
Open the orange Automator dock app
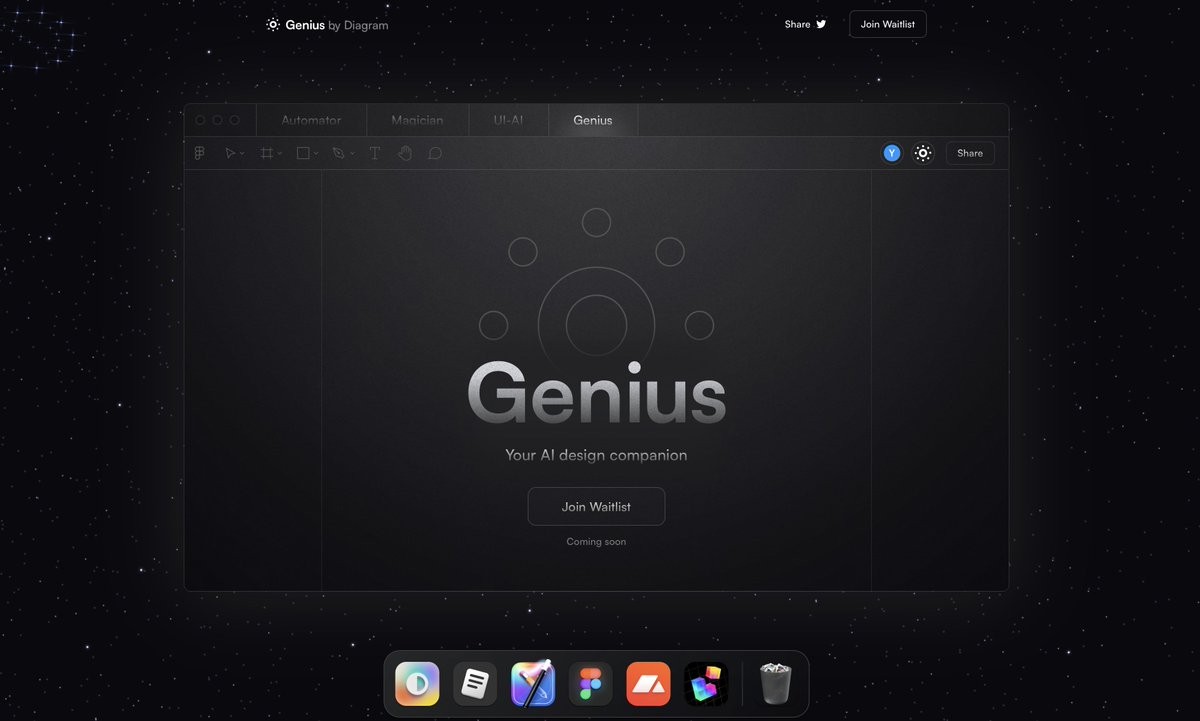click(x=649, y=684)
